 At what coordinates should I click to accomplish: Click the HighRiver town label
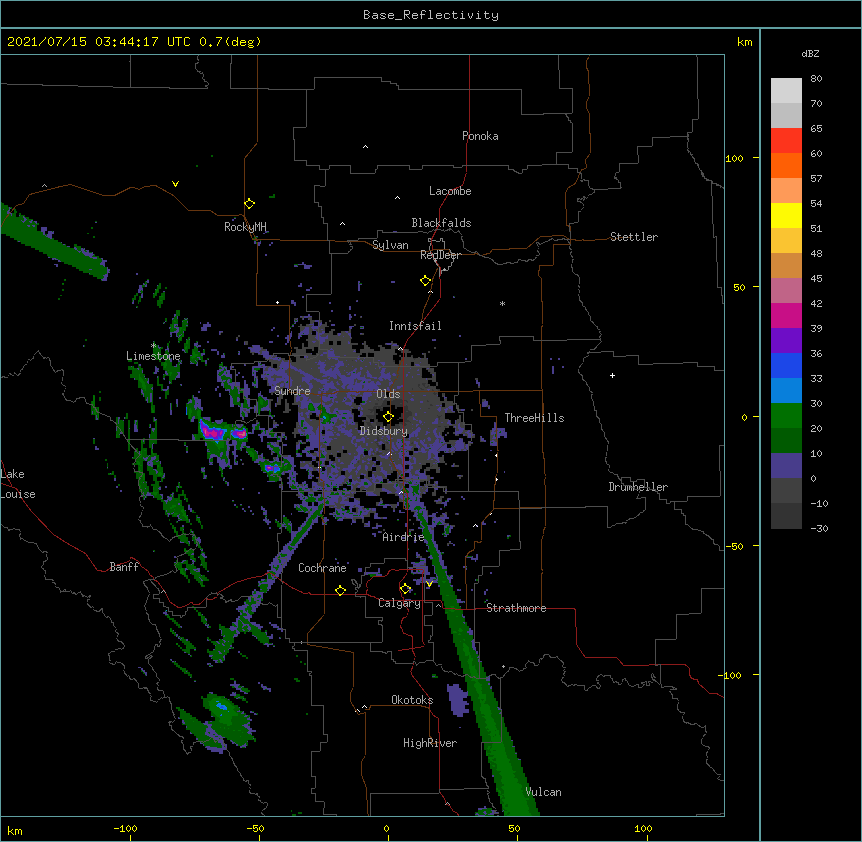(430, 743)
